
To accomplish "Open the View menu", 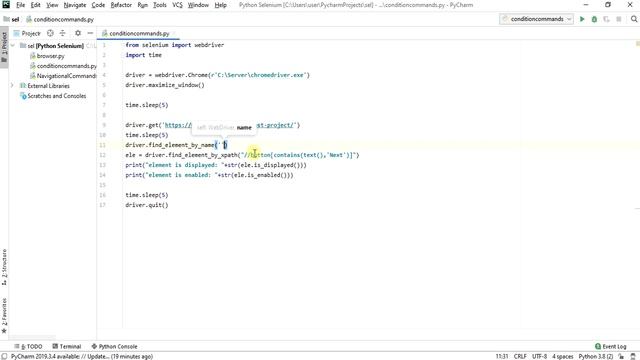I will click(x=52, y=5).
